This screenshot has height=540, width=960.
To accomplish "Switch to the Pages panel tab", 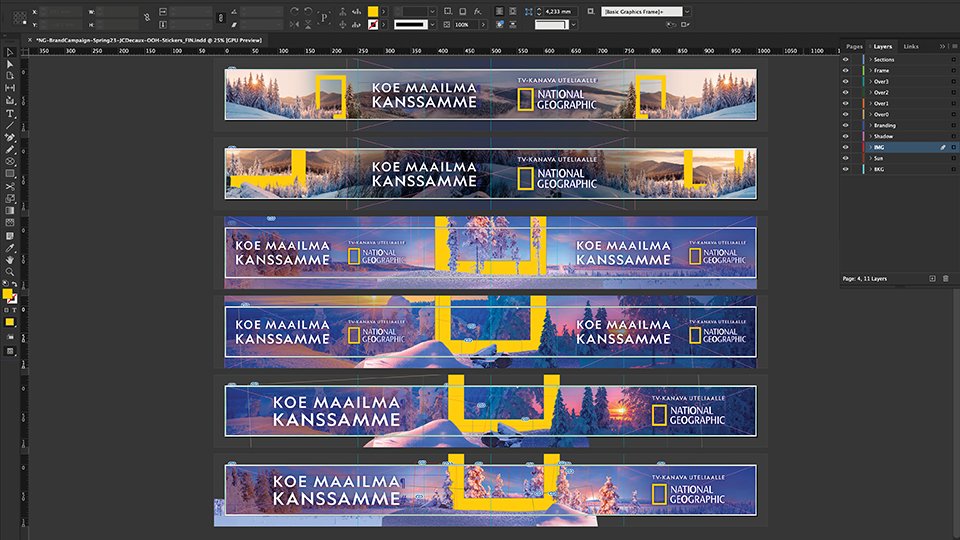I will [854, 46].
